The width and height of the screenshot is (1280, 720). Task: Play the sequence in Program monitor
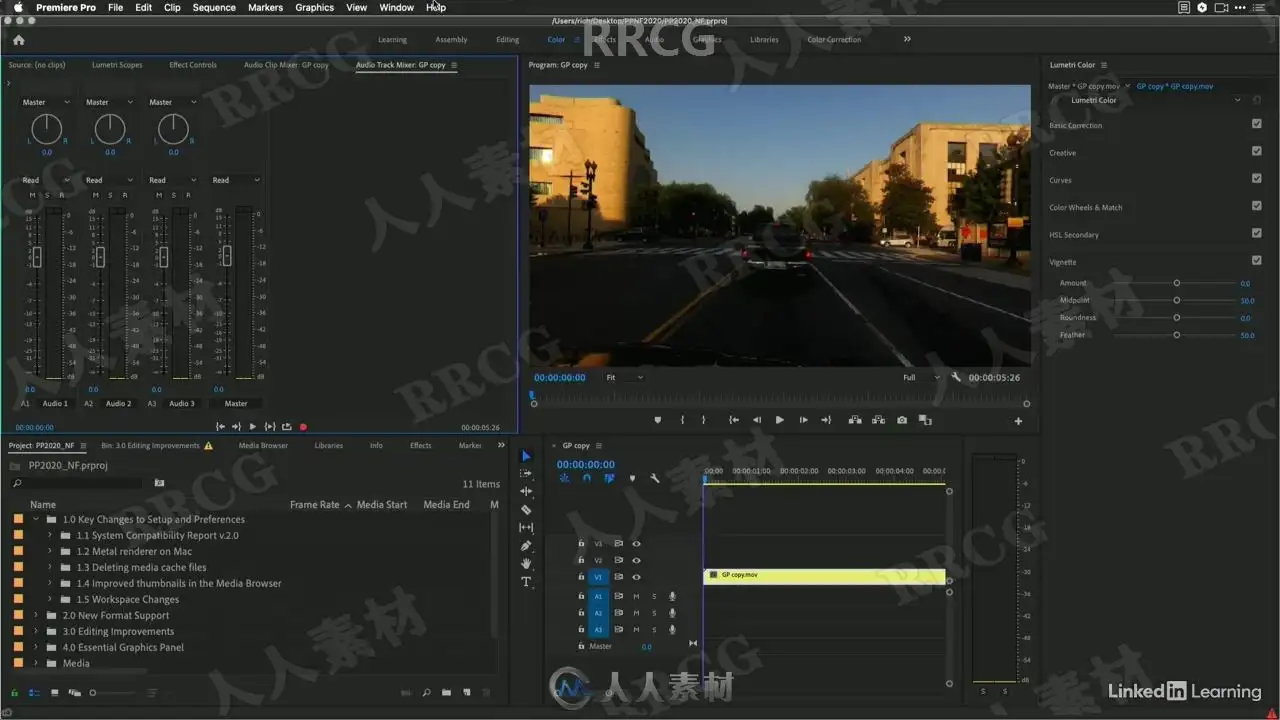tap(780, 420)
